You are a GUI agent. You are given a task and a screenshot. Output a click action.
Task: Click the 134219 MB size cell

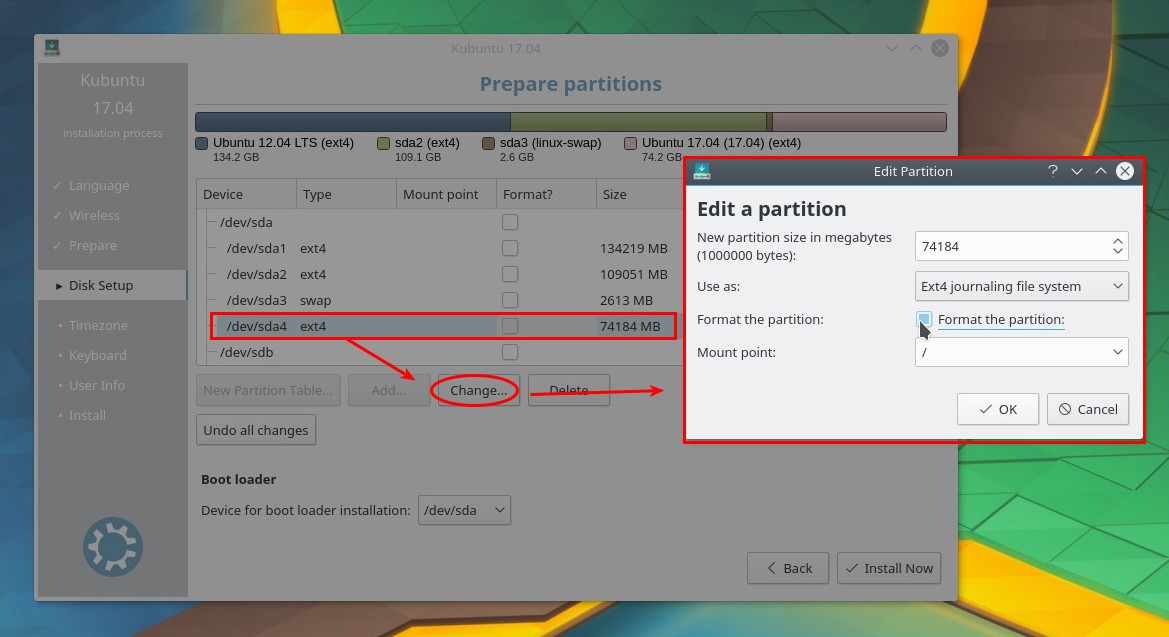[634, 248]
